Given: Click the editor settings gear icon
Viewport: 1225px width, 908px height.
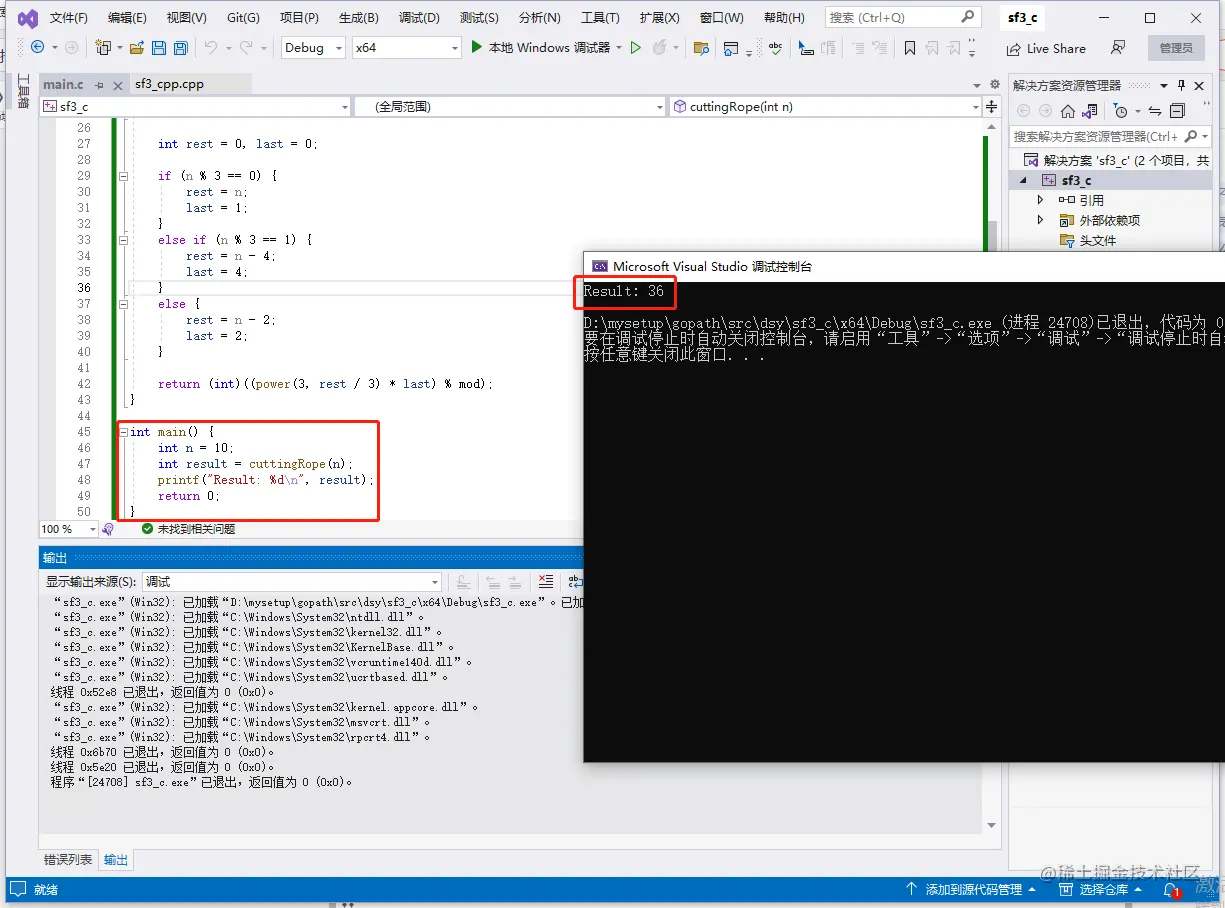Looking at the screenshot, I should 994,84.
